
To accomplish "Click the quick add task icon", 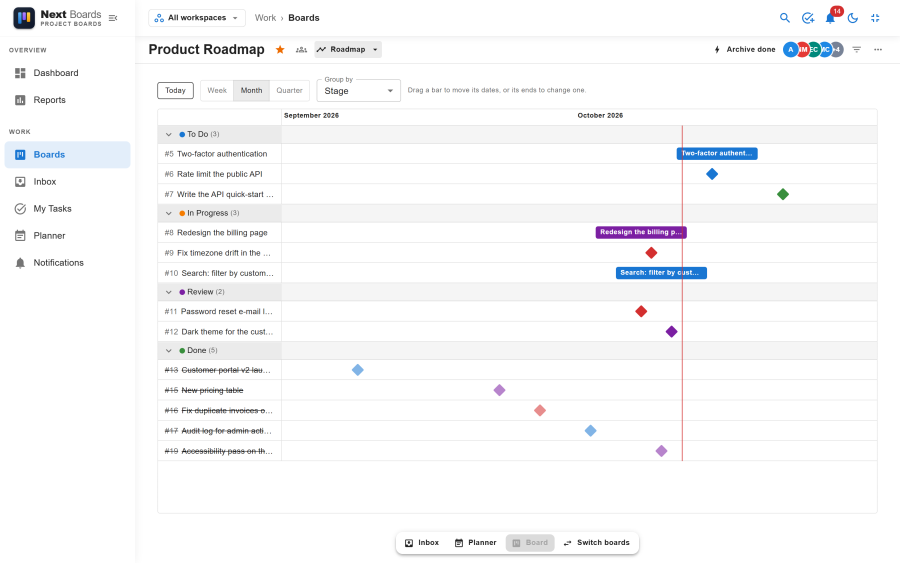I will point(808,18).
